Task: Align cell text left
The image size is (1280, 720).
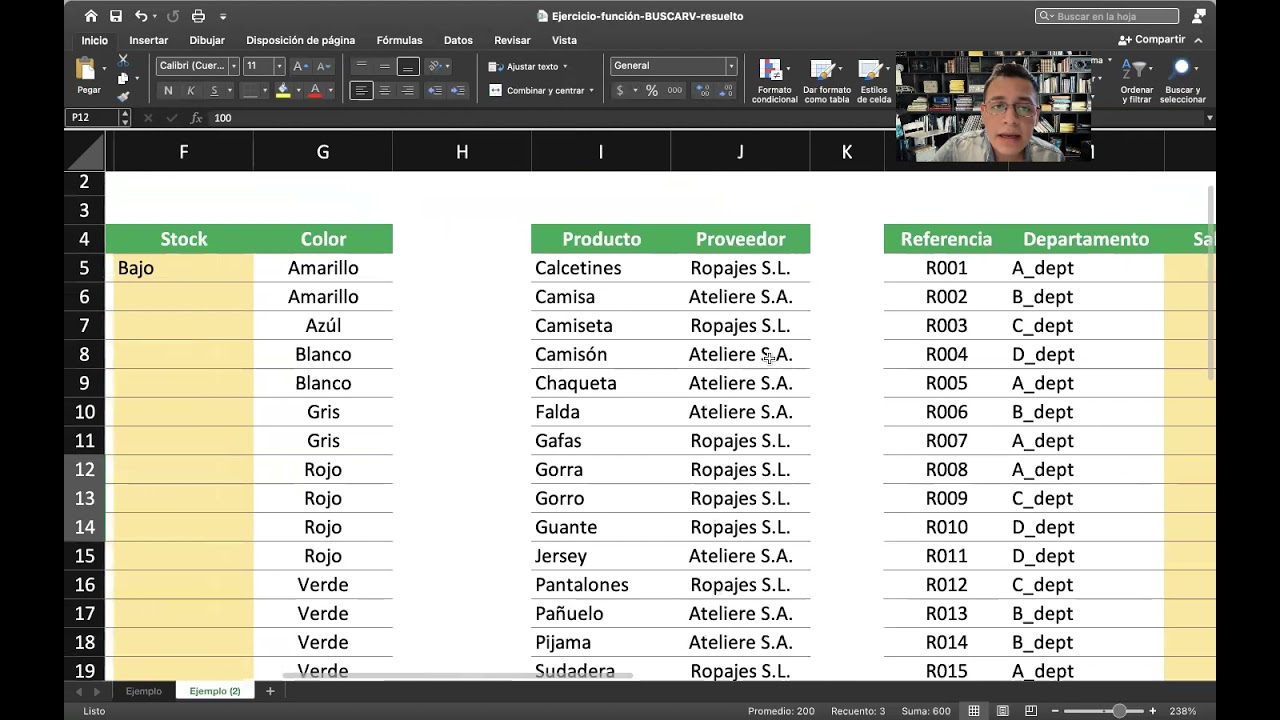Action: click(x=361, y=90)
